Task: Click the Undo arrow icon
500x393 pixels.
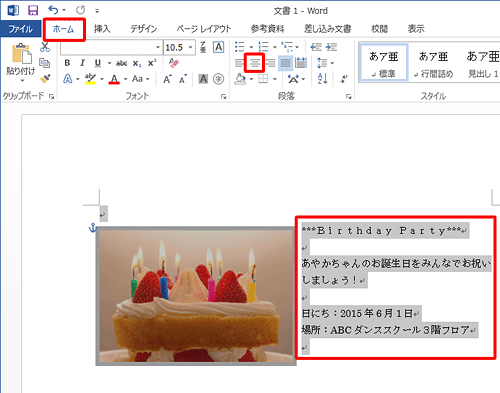Action: (x=53, y=10)
